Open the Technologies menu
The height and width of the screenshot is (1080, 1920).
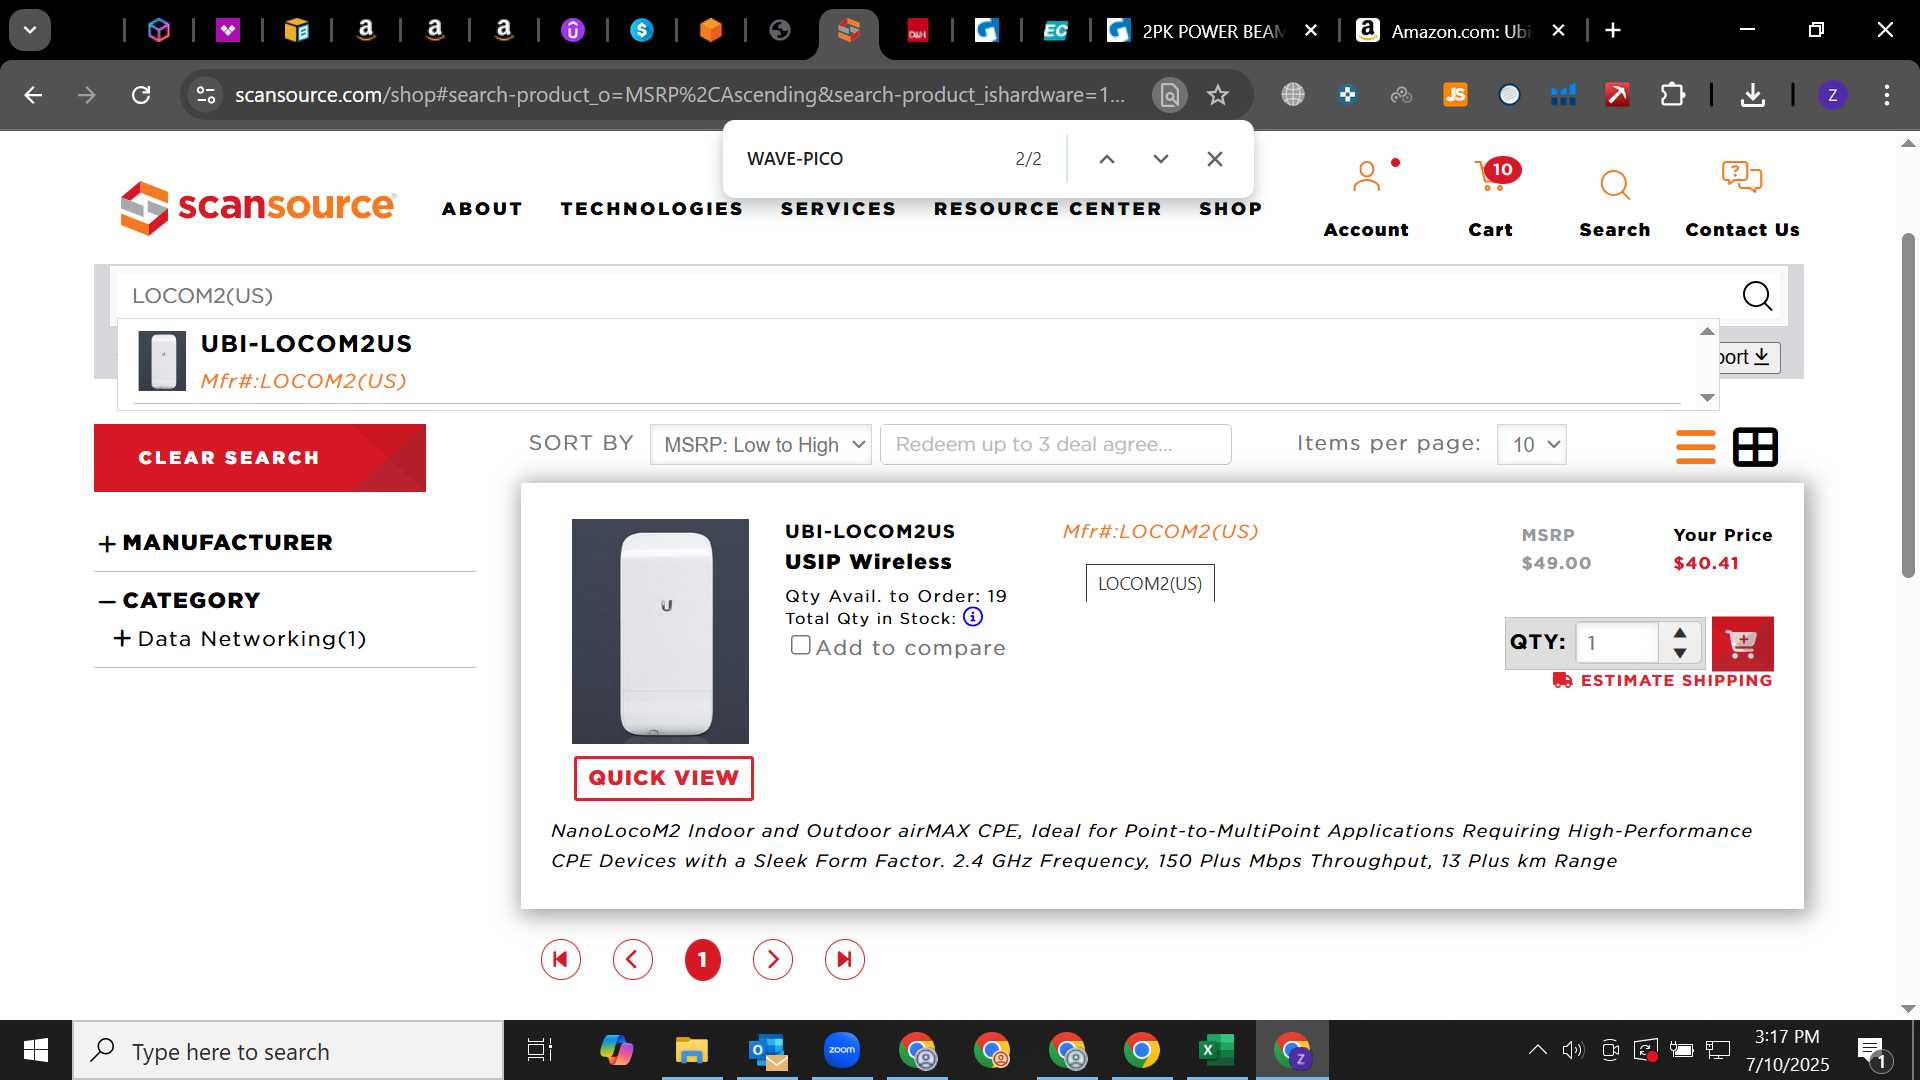coord(651,209)
